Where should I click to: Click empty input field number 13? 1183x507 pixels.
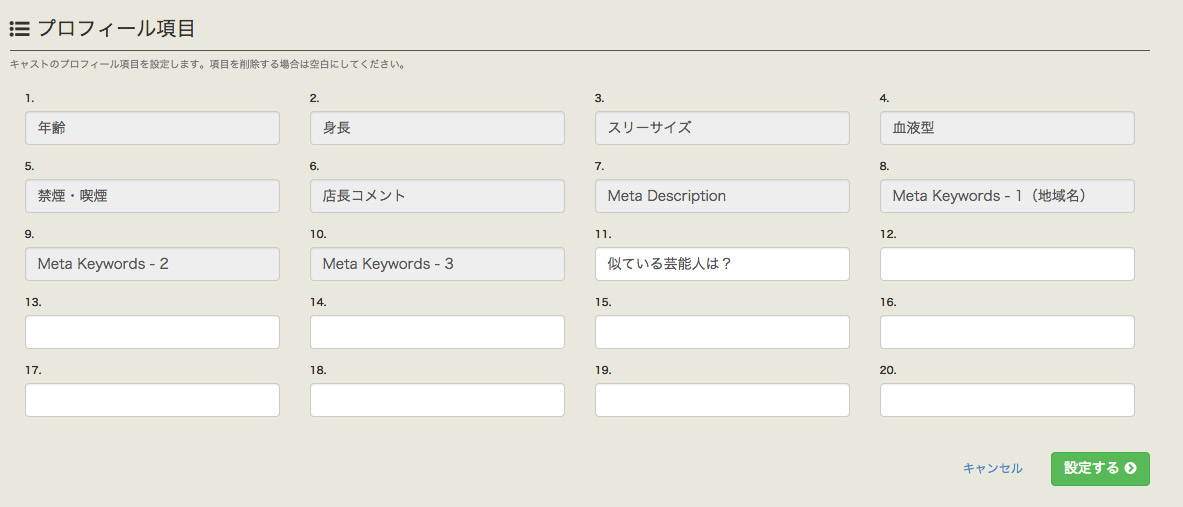(x=152, y=332)
